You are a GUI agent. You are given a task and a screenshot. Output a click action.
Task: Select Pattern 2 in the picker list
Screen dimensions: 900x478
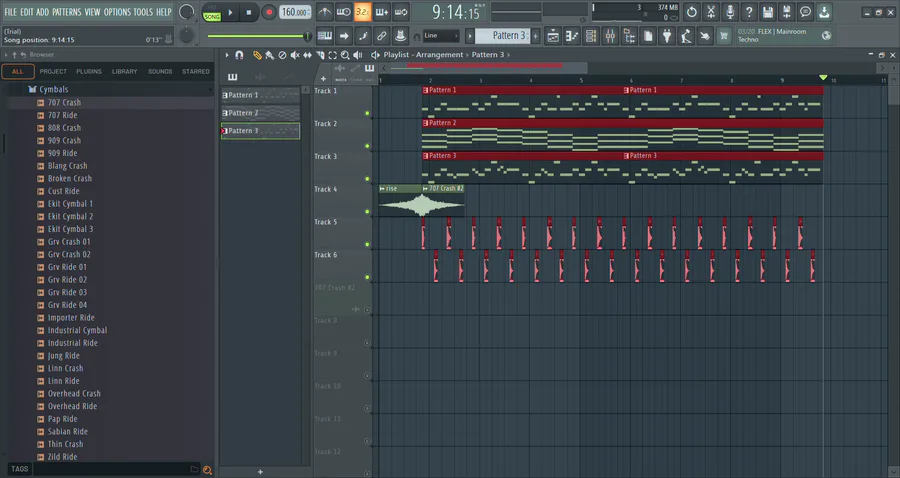(x=260, y=113)
